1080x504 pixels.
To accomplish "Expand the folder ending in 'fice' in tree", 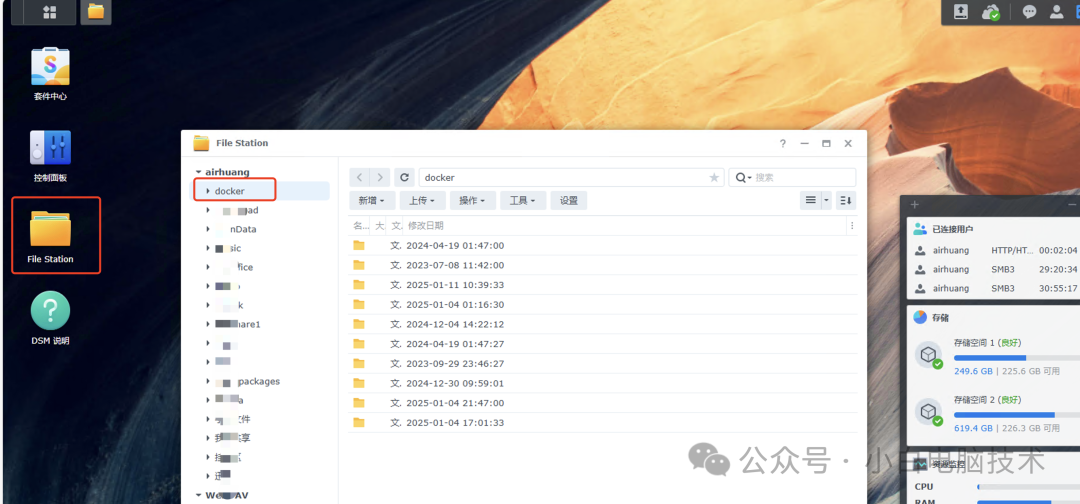I will (207, 267).
